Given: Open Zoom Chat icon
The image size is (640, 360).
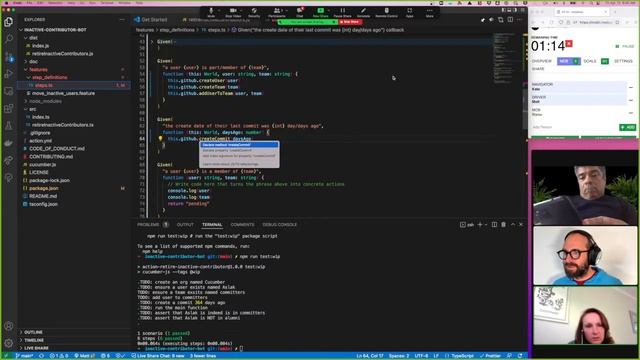Looking at the screenshot, I should tap(300, 12).
